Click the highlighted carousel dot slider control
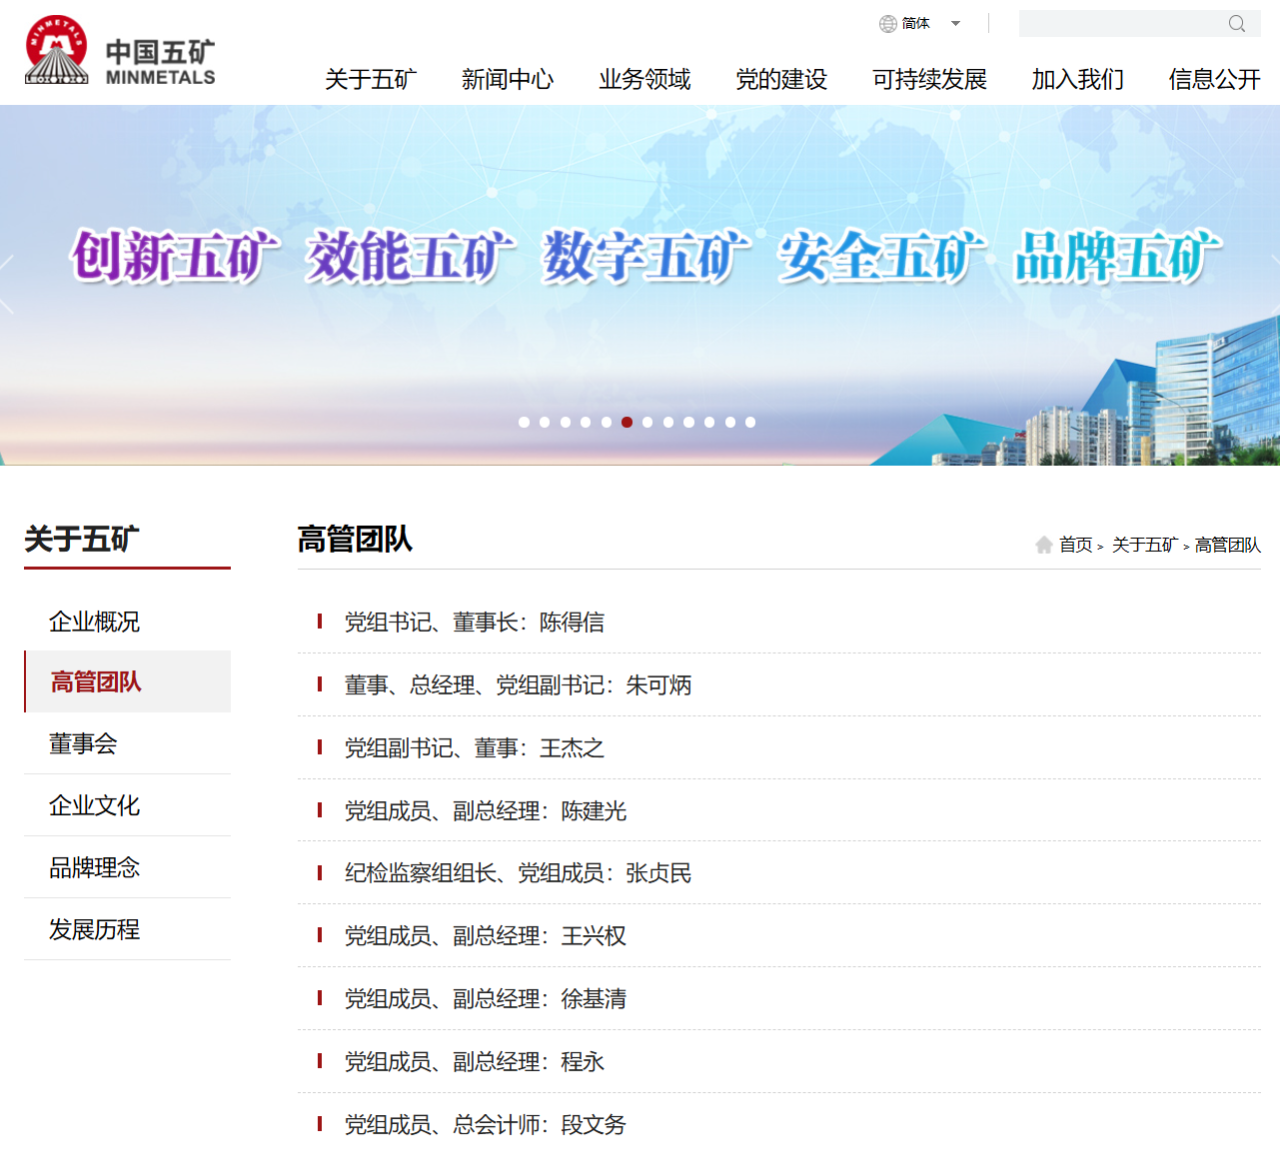 (x=627, y=422)
